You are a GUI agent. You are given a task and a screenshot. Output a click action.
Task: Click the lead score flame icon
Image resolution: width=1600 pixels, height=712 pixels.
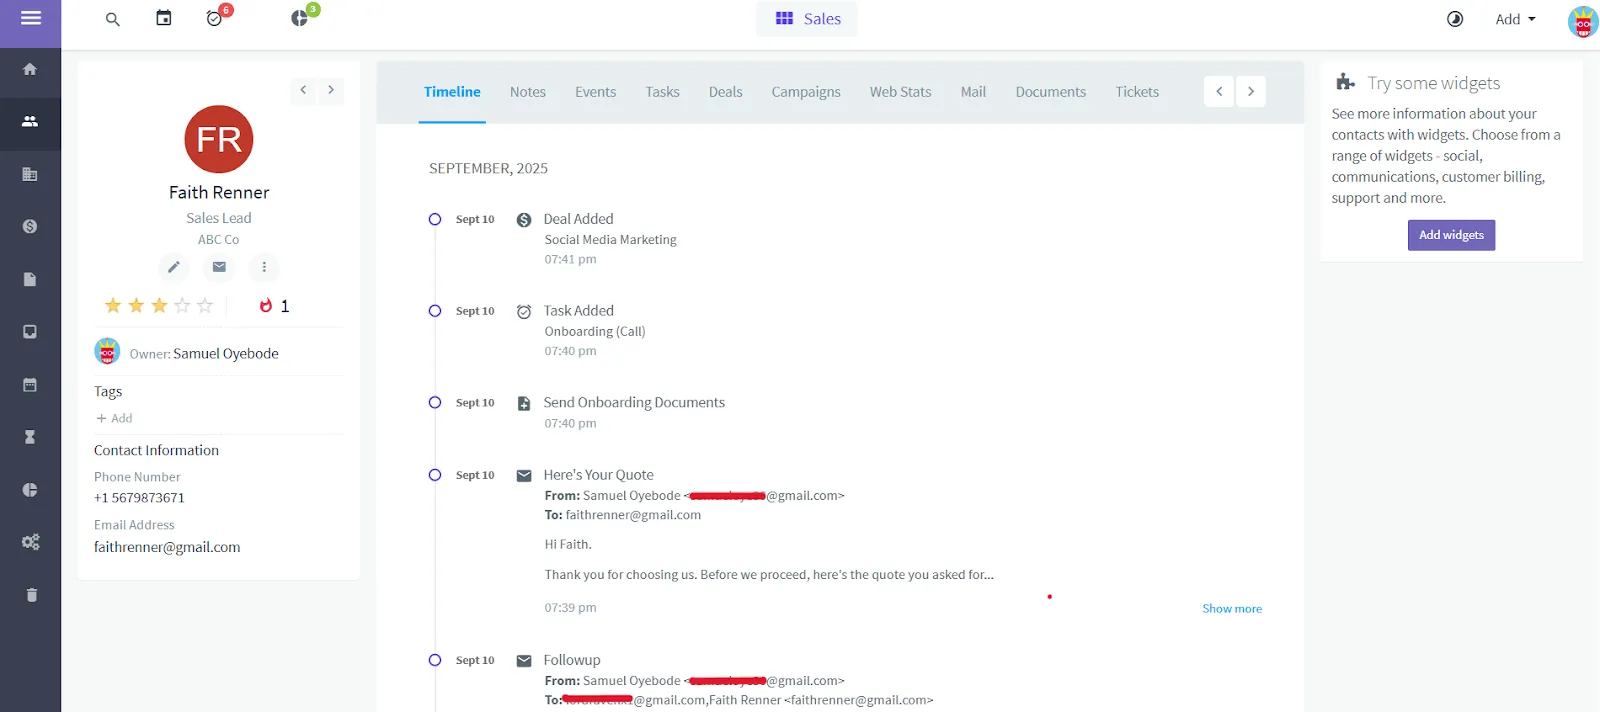(x=266, y=306)
